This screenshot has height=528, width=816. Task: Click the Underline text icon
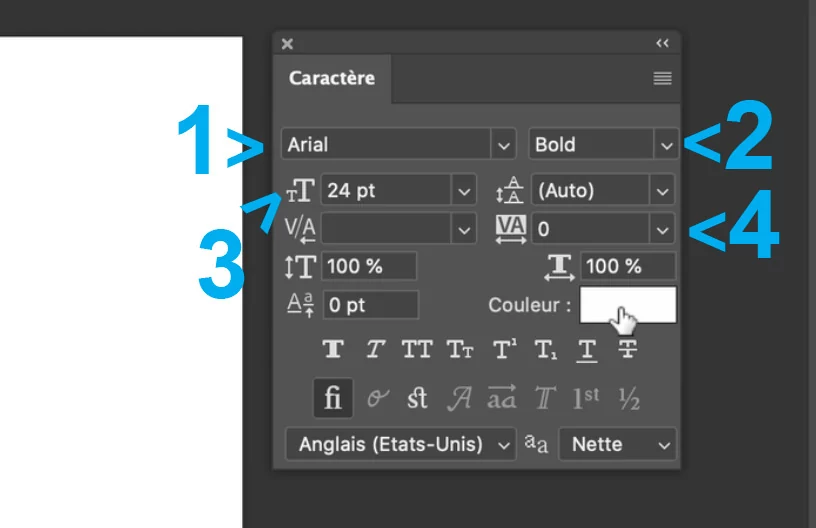coord(587,350)
